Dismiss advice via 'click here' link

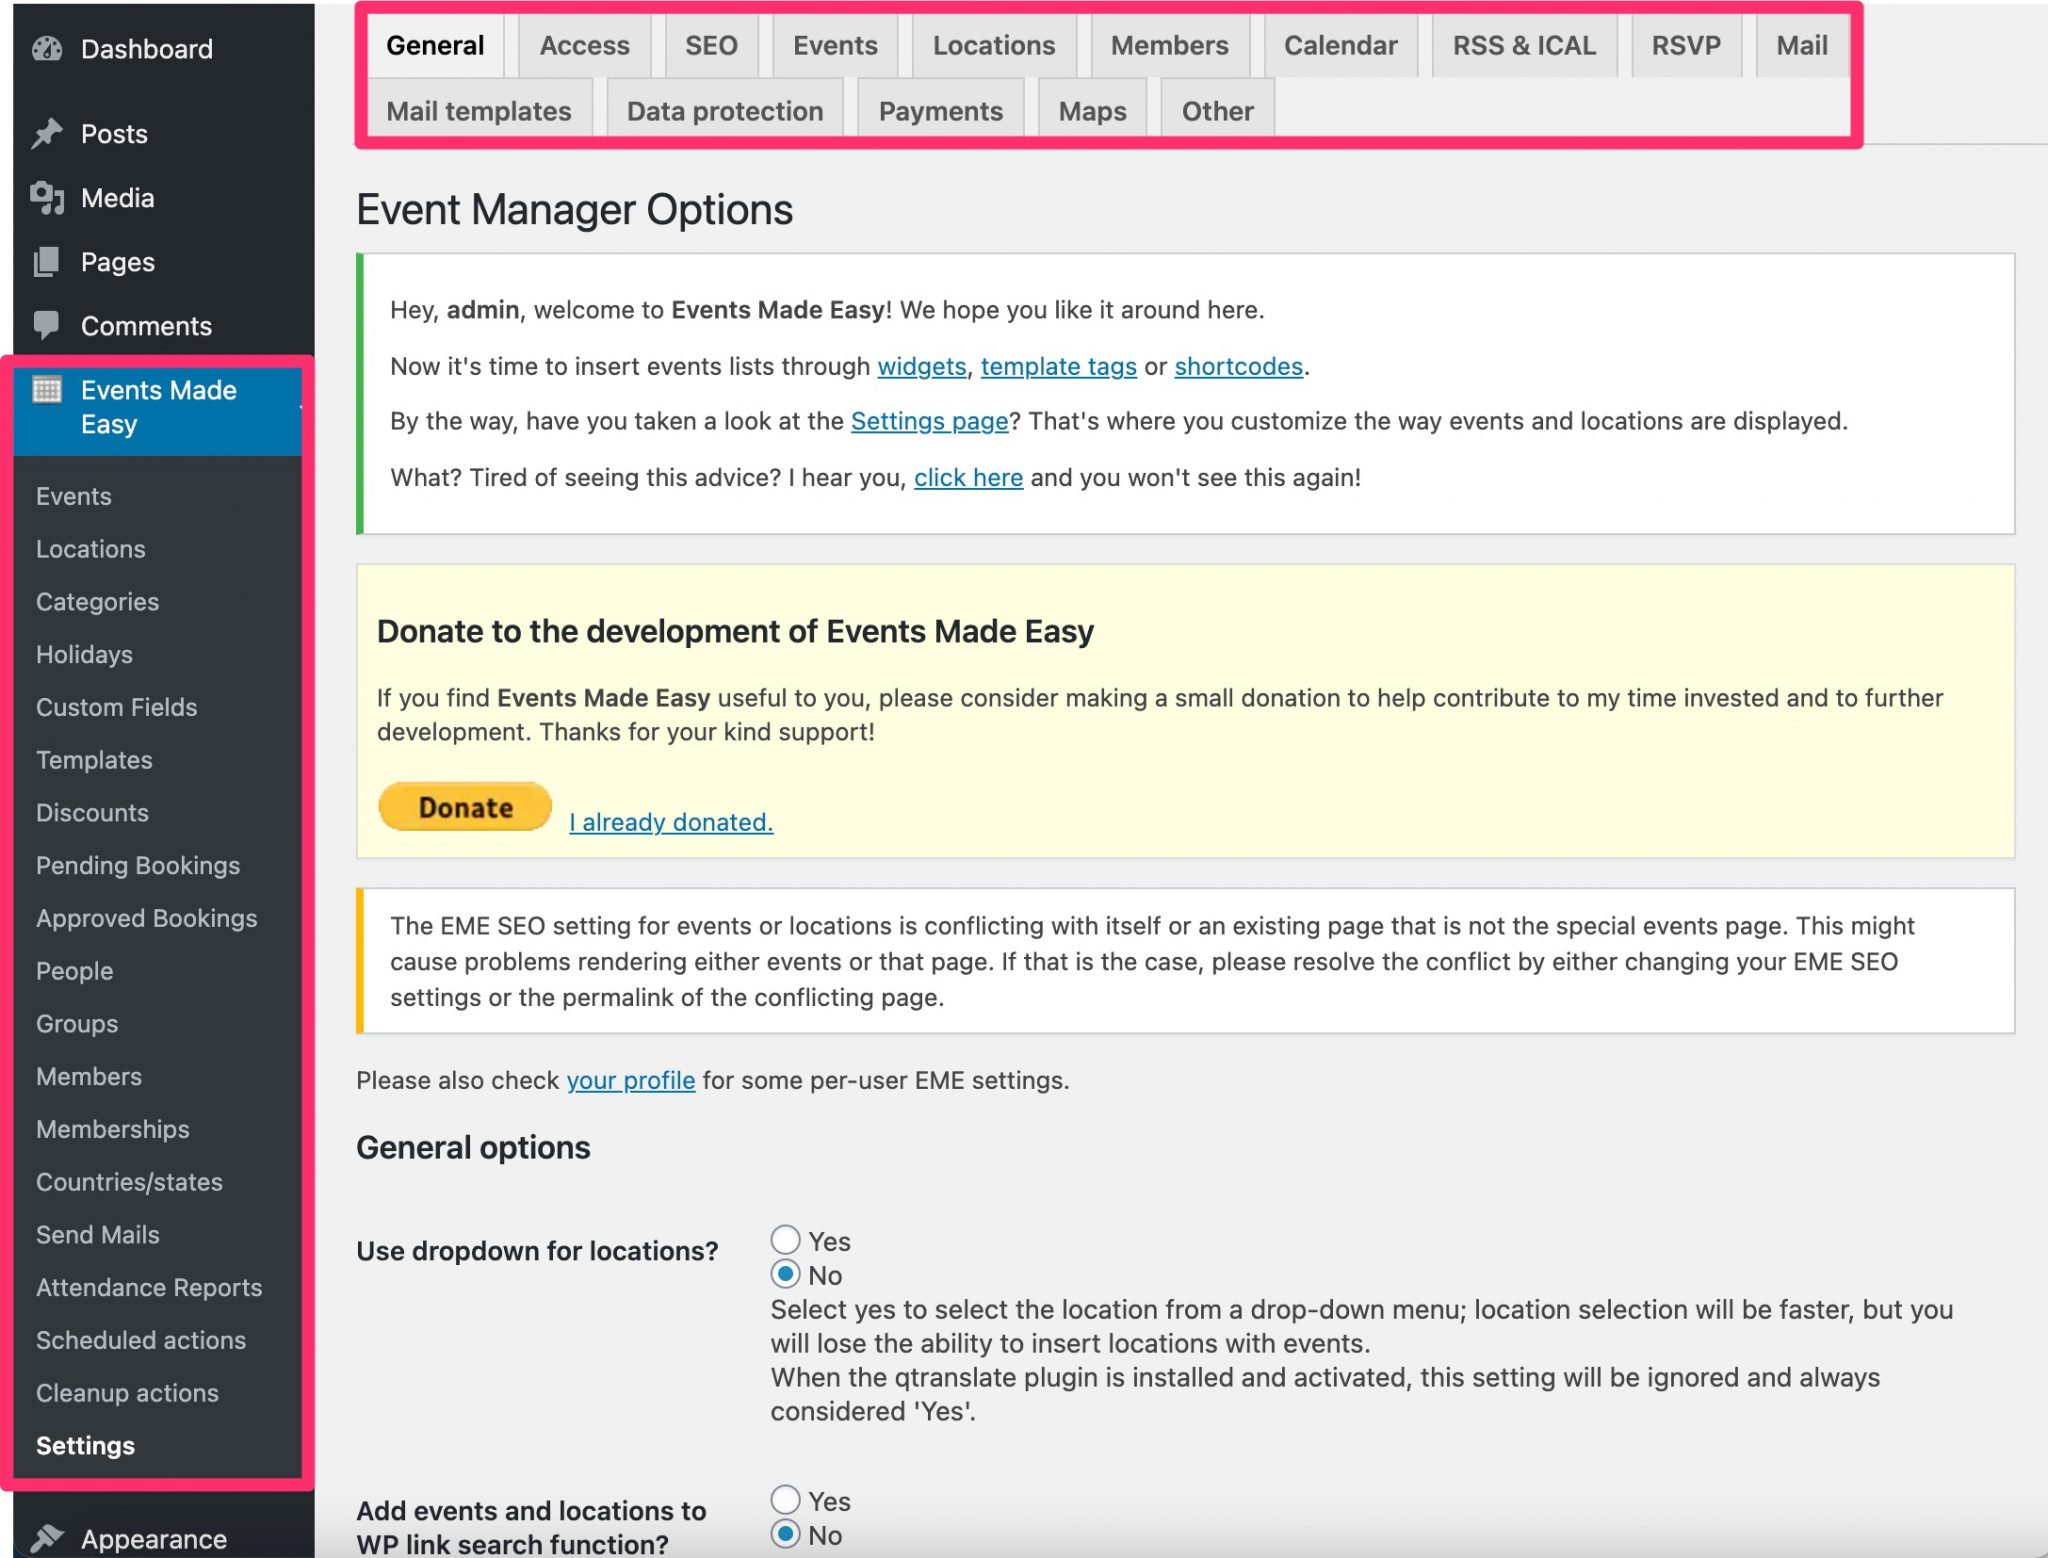(x=968, y=478)
